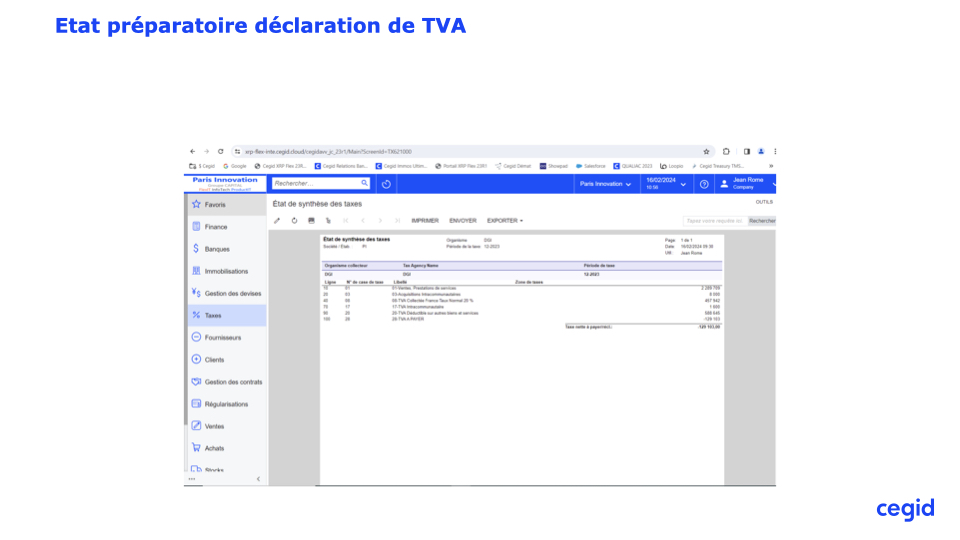Open the Finance module

tap(215, 227)
